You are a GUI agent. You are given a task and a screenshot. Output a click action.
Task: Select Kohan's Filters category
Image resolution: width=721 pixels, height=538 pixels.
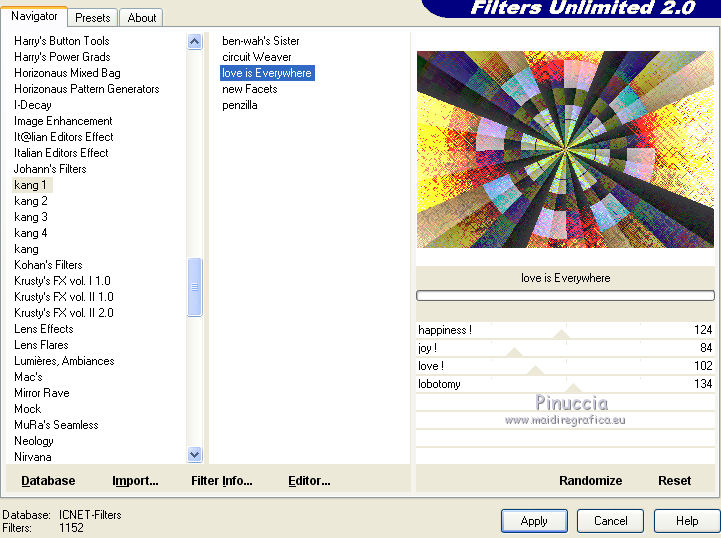click(48, 265)
